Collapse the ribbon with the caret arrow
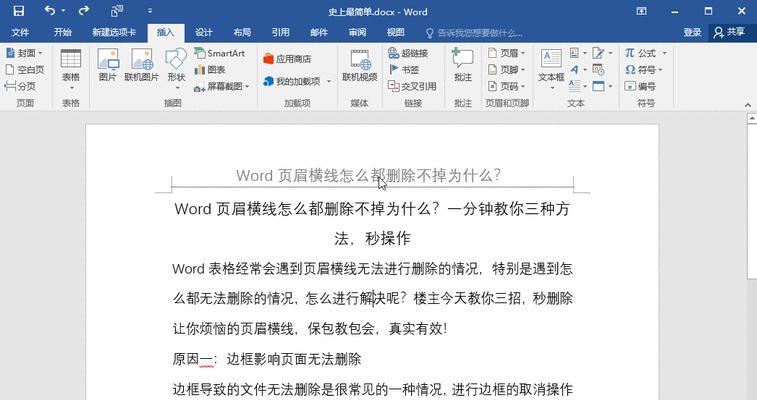The height and width of the screenshot is (400, 757). tap(747, 104)
